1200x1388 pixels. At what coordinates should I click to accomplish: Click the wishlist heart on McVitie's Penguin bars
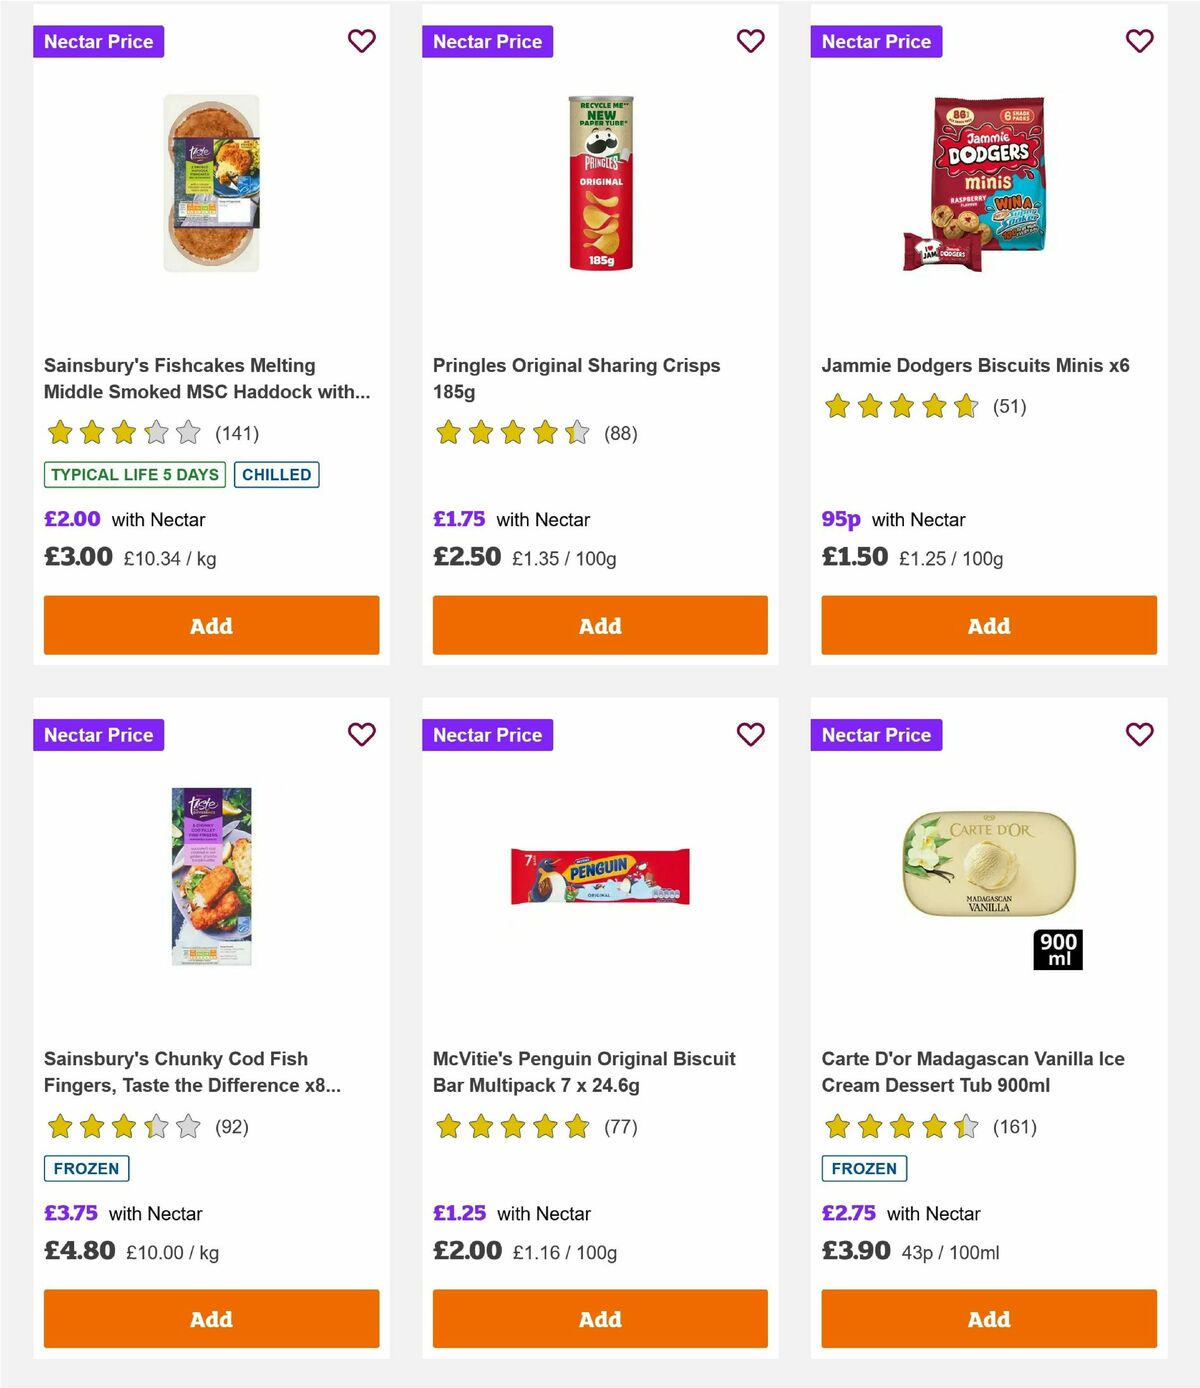coord(750,734)
